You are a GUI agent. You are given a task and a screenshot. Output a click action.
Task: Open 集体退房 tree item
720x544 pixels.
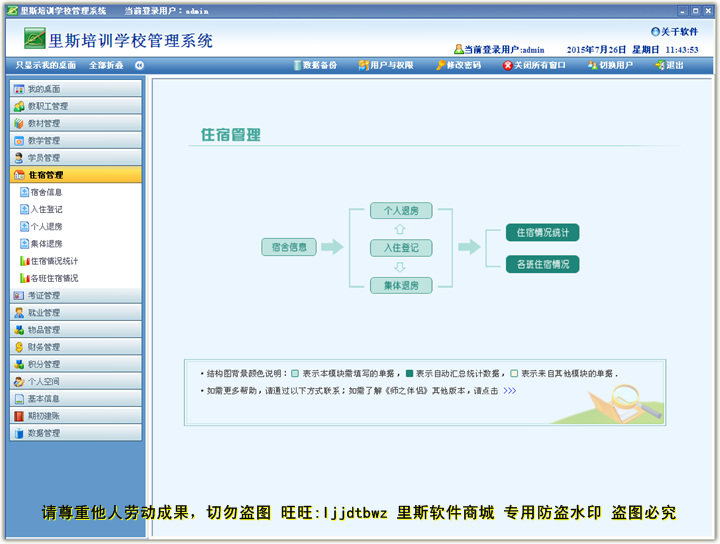point(46,244)
